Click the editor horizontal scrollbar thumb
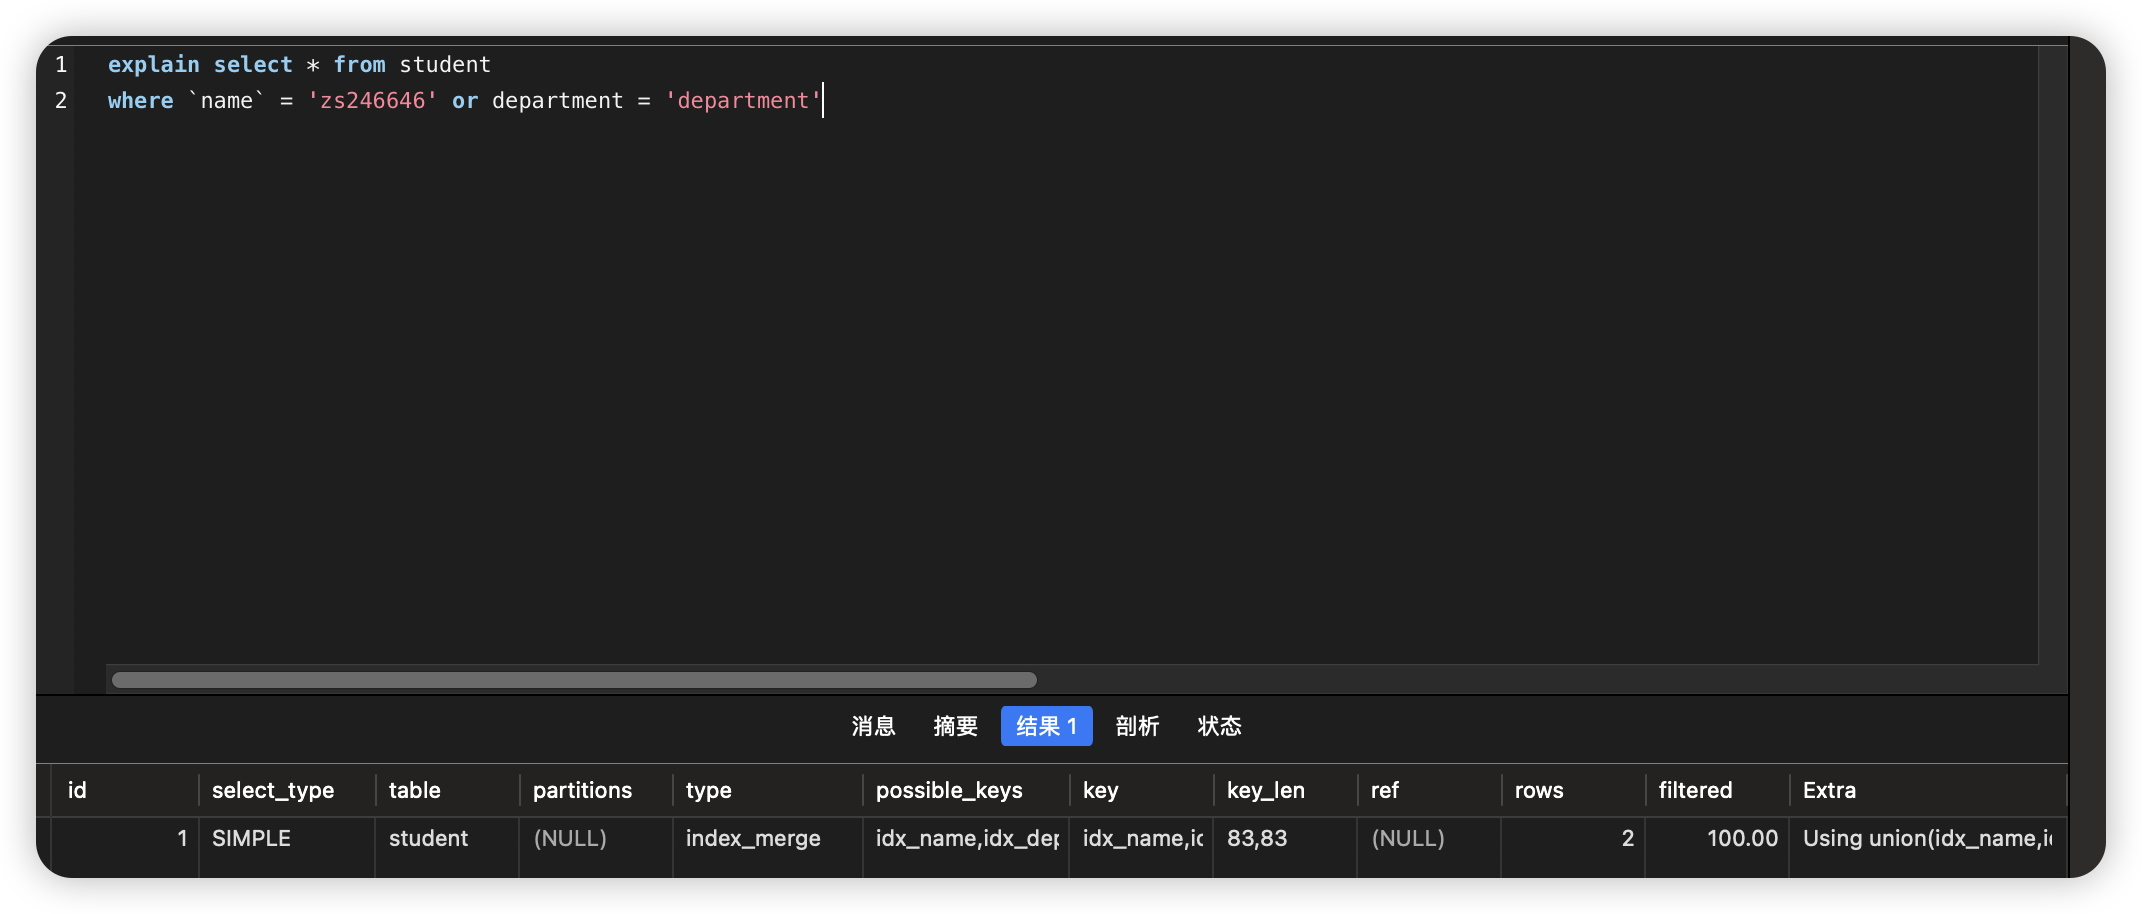 click(x=574, y=680)
